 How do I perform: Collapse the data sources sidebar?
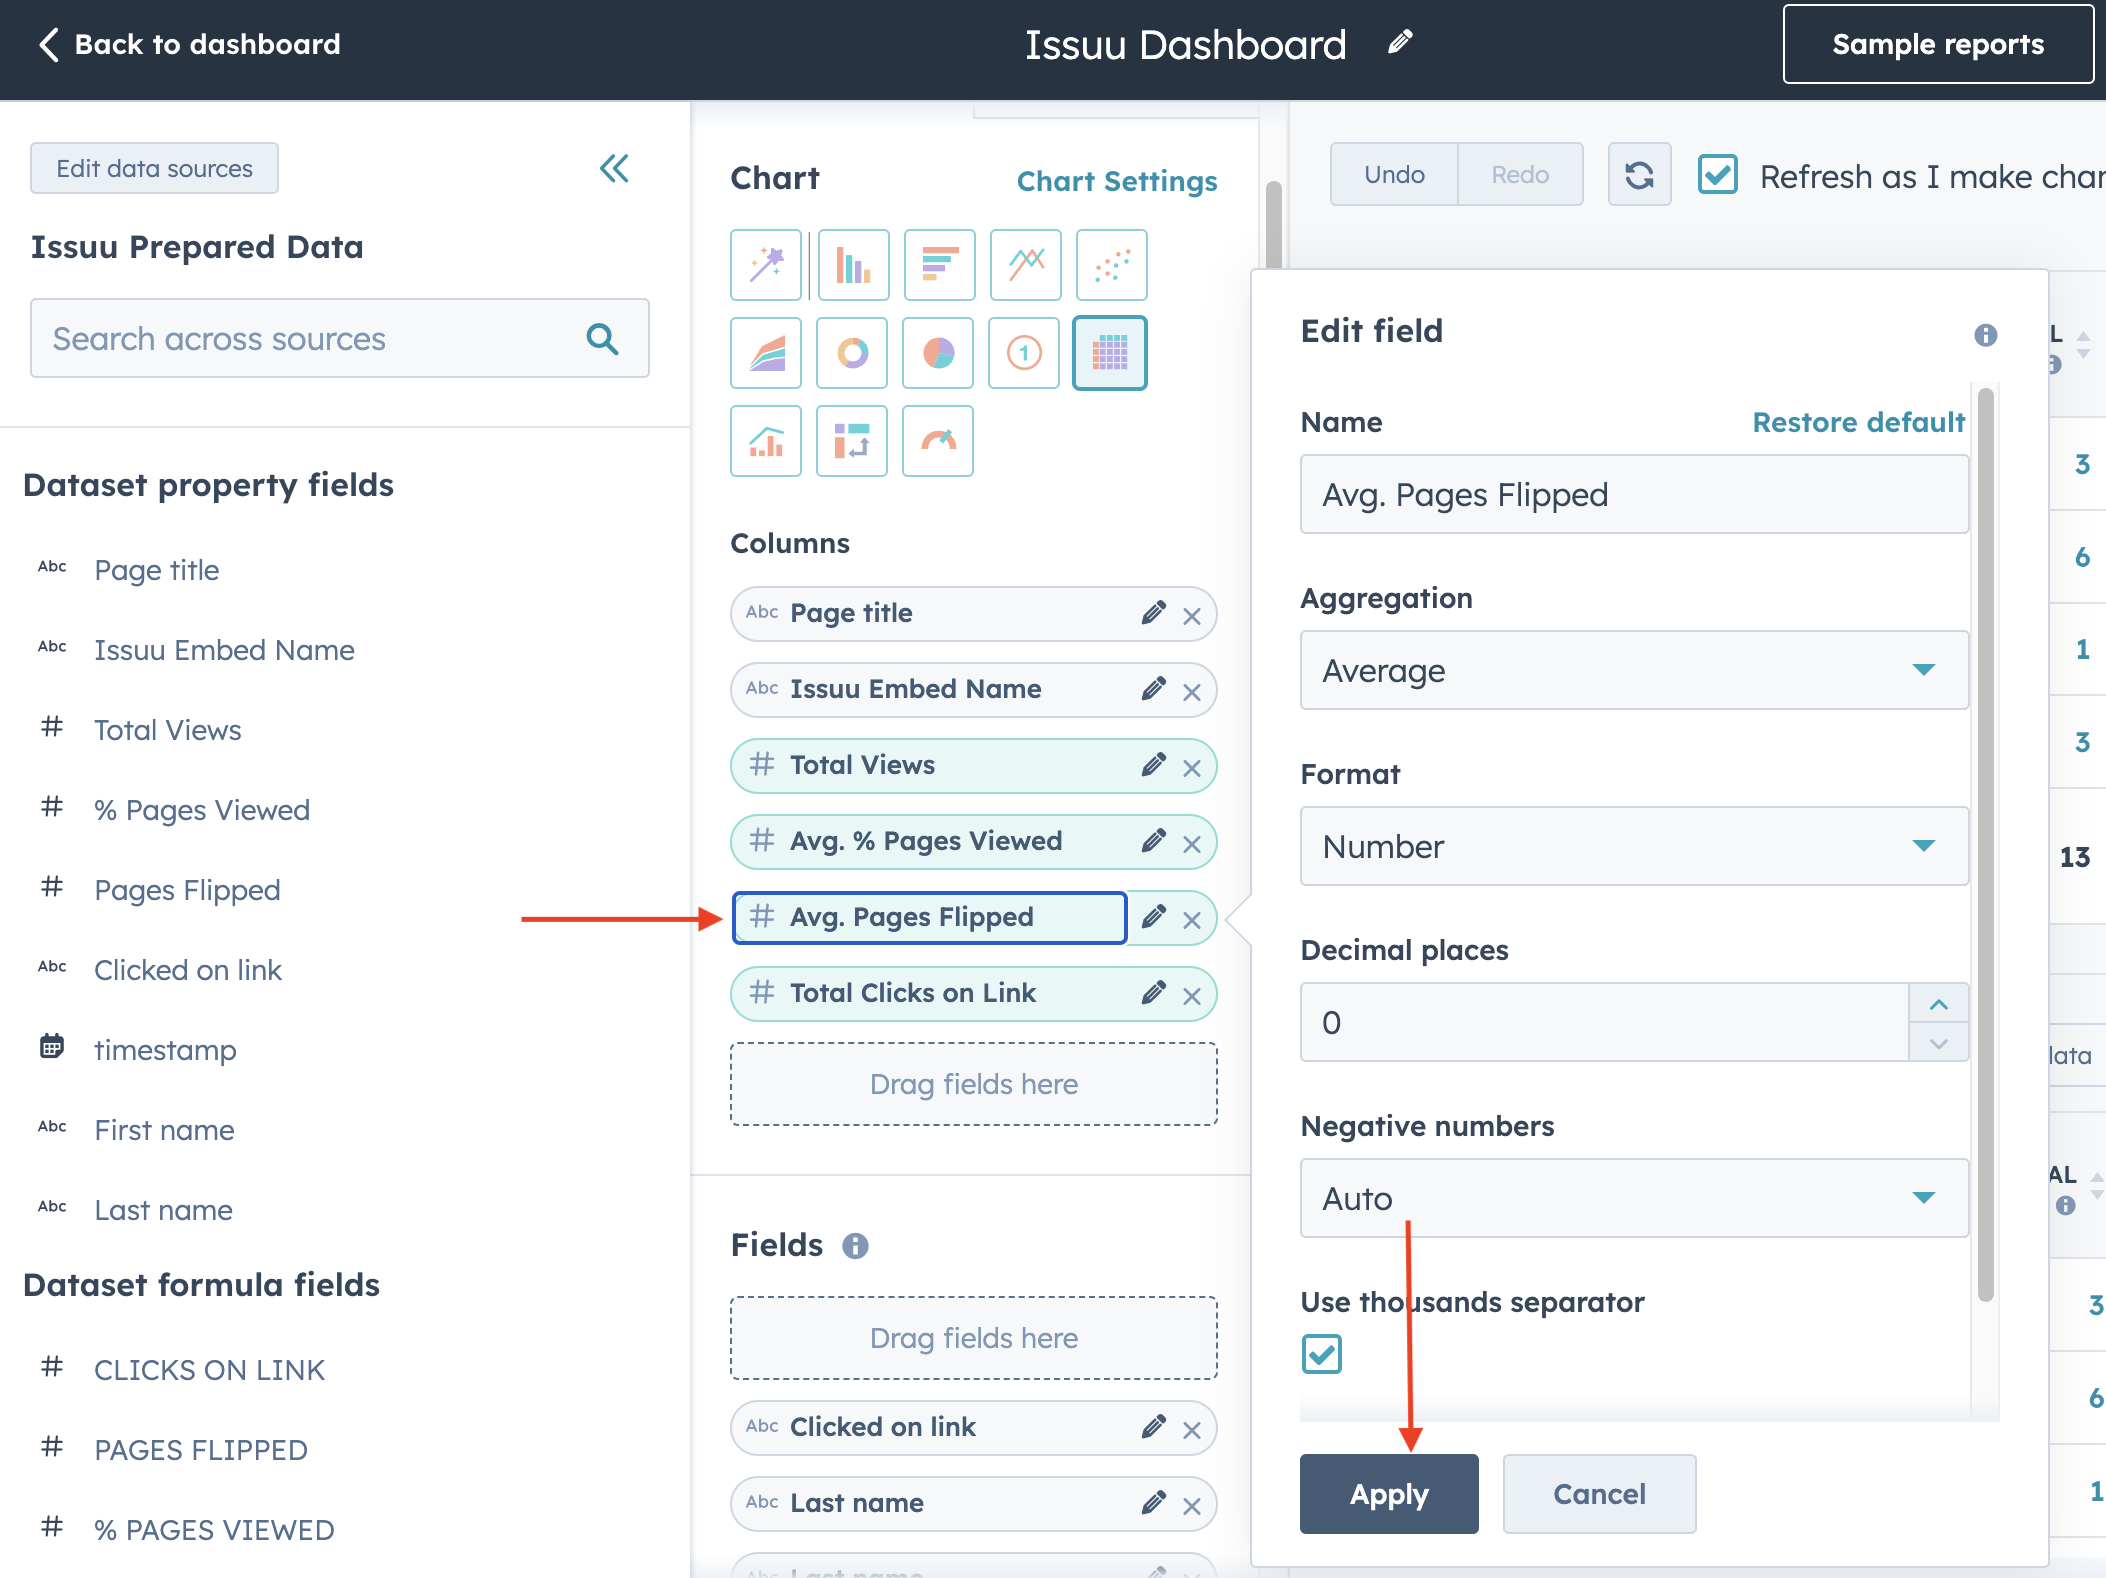pos(614,168)
